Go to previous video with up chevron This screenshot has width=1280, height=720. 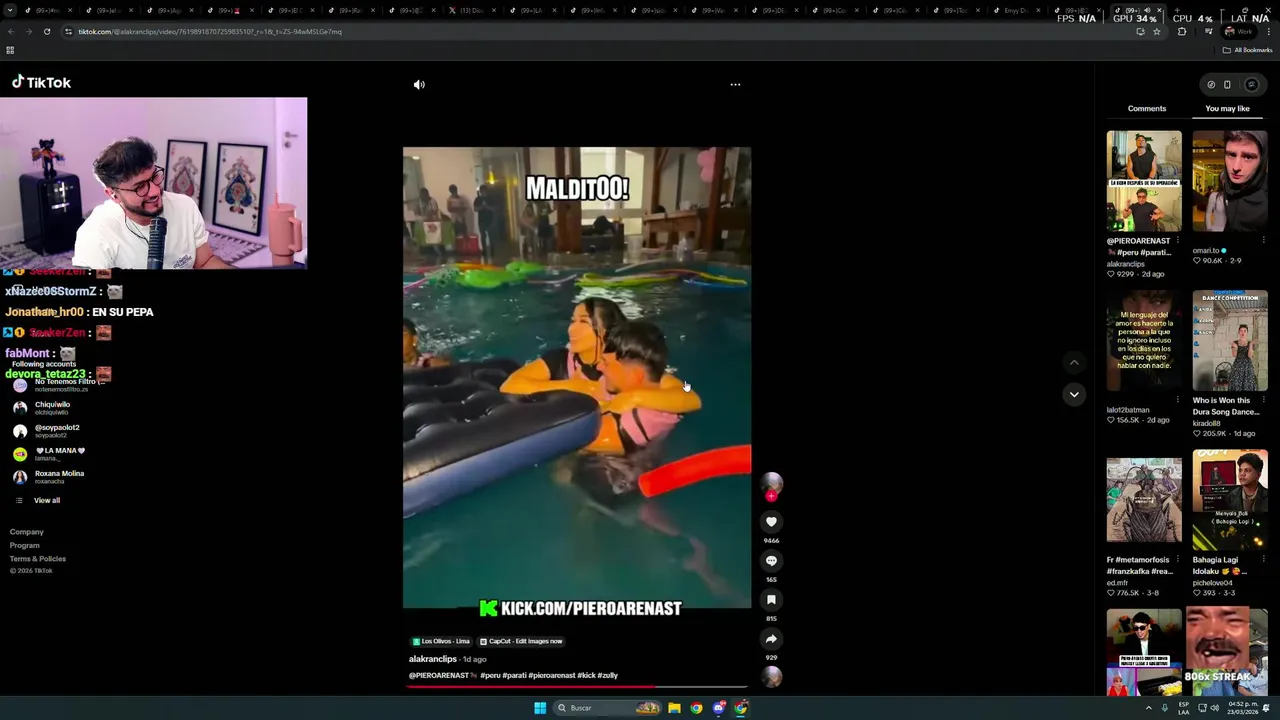1074,363
